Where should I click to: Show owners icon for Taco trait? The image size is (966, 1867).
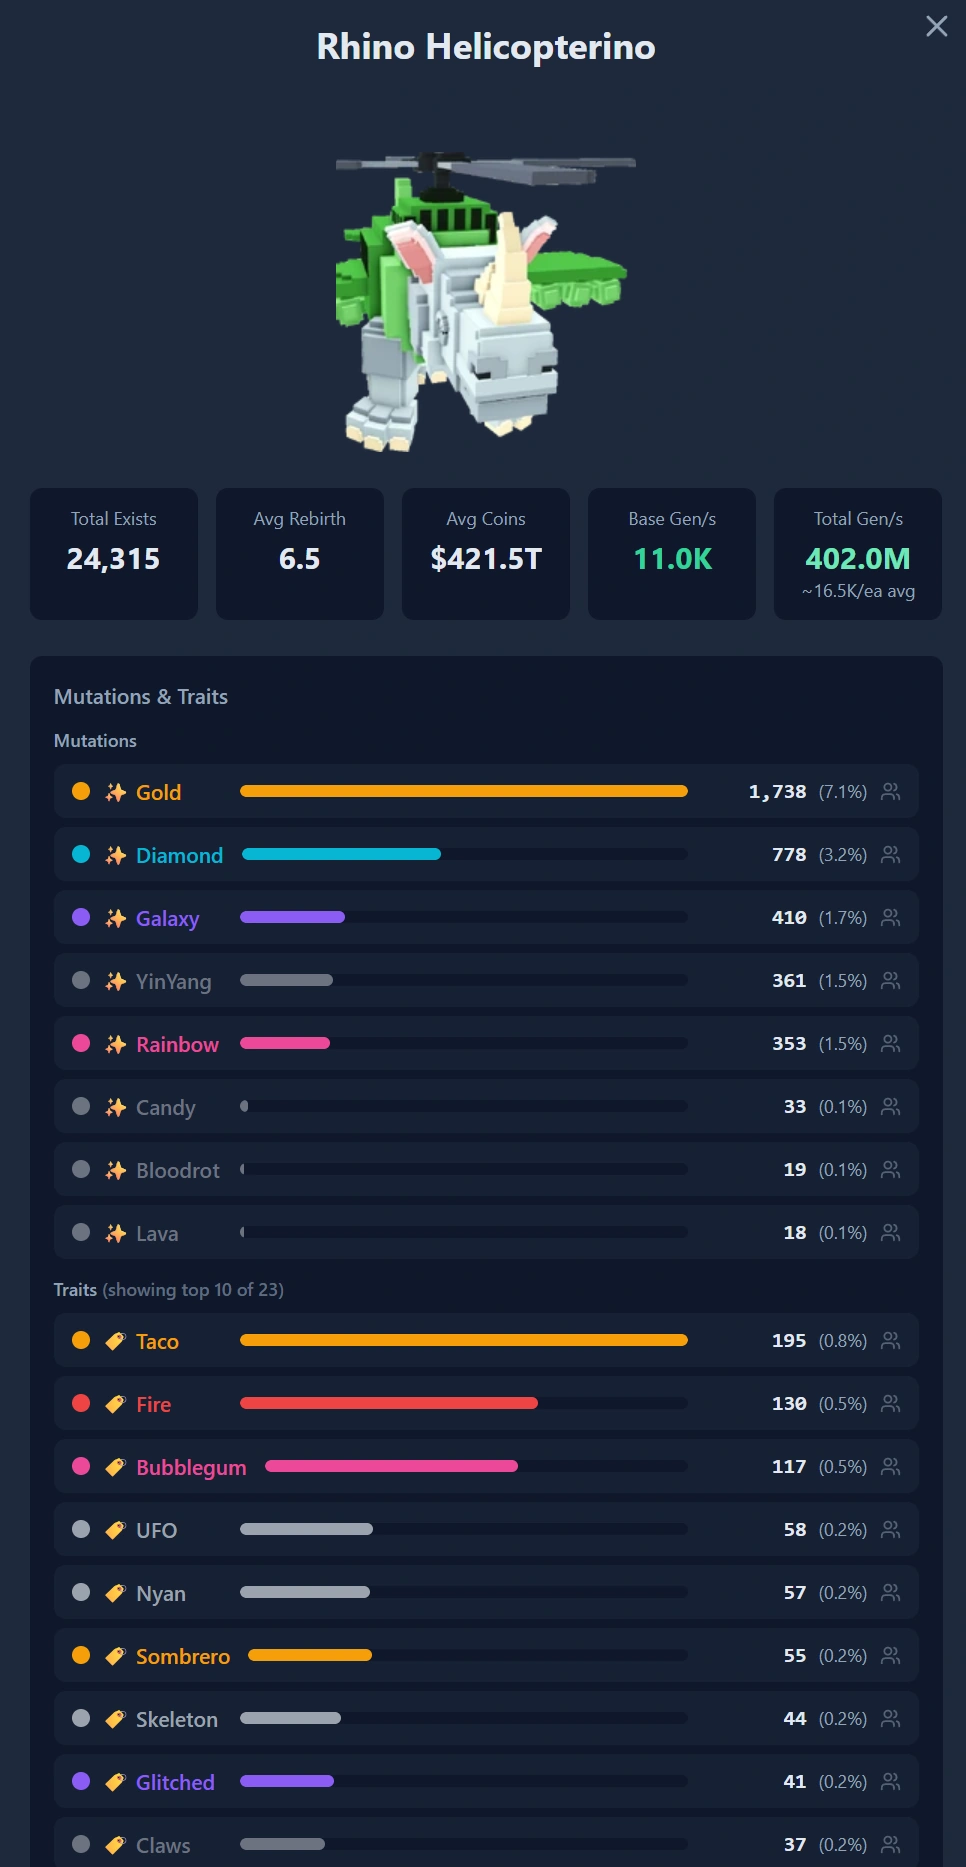[890, 1341]
